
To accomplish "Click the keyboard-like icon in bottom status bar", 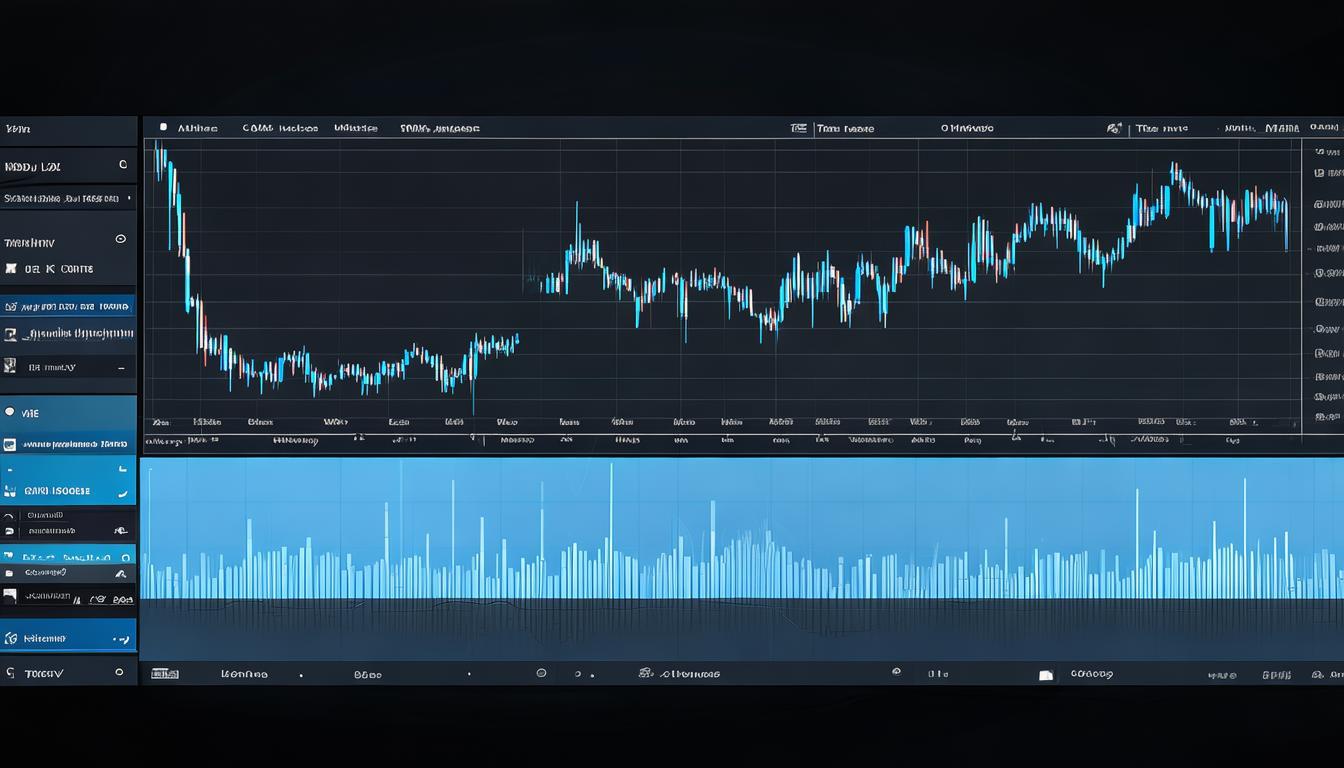I will coord(165,674).
